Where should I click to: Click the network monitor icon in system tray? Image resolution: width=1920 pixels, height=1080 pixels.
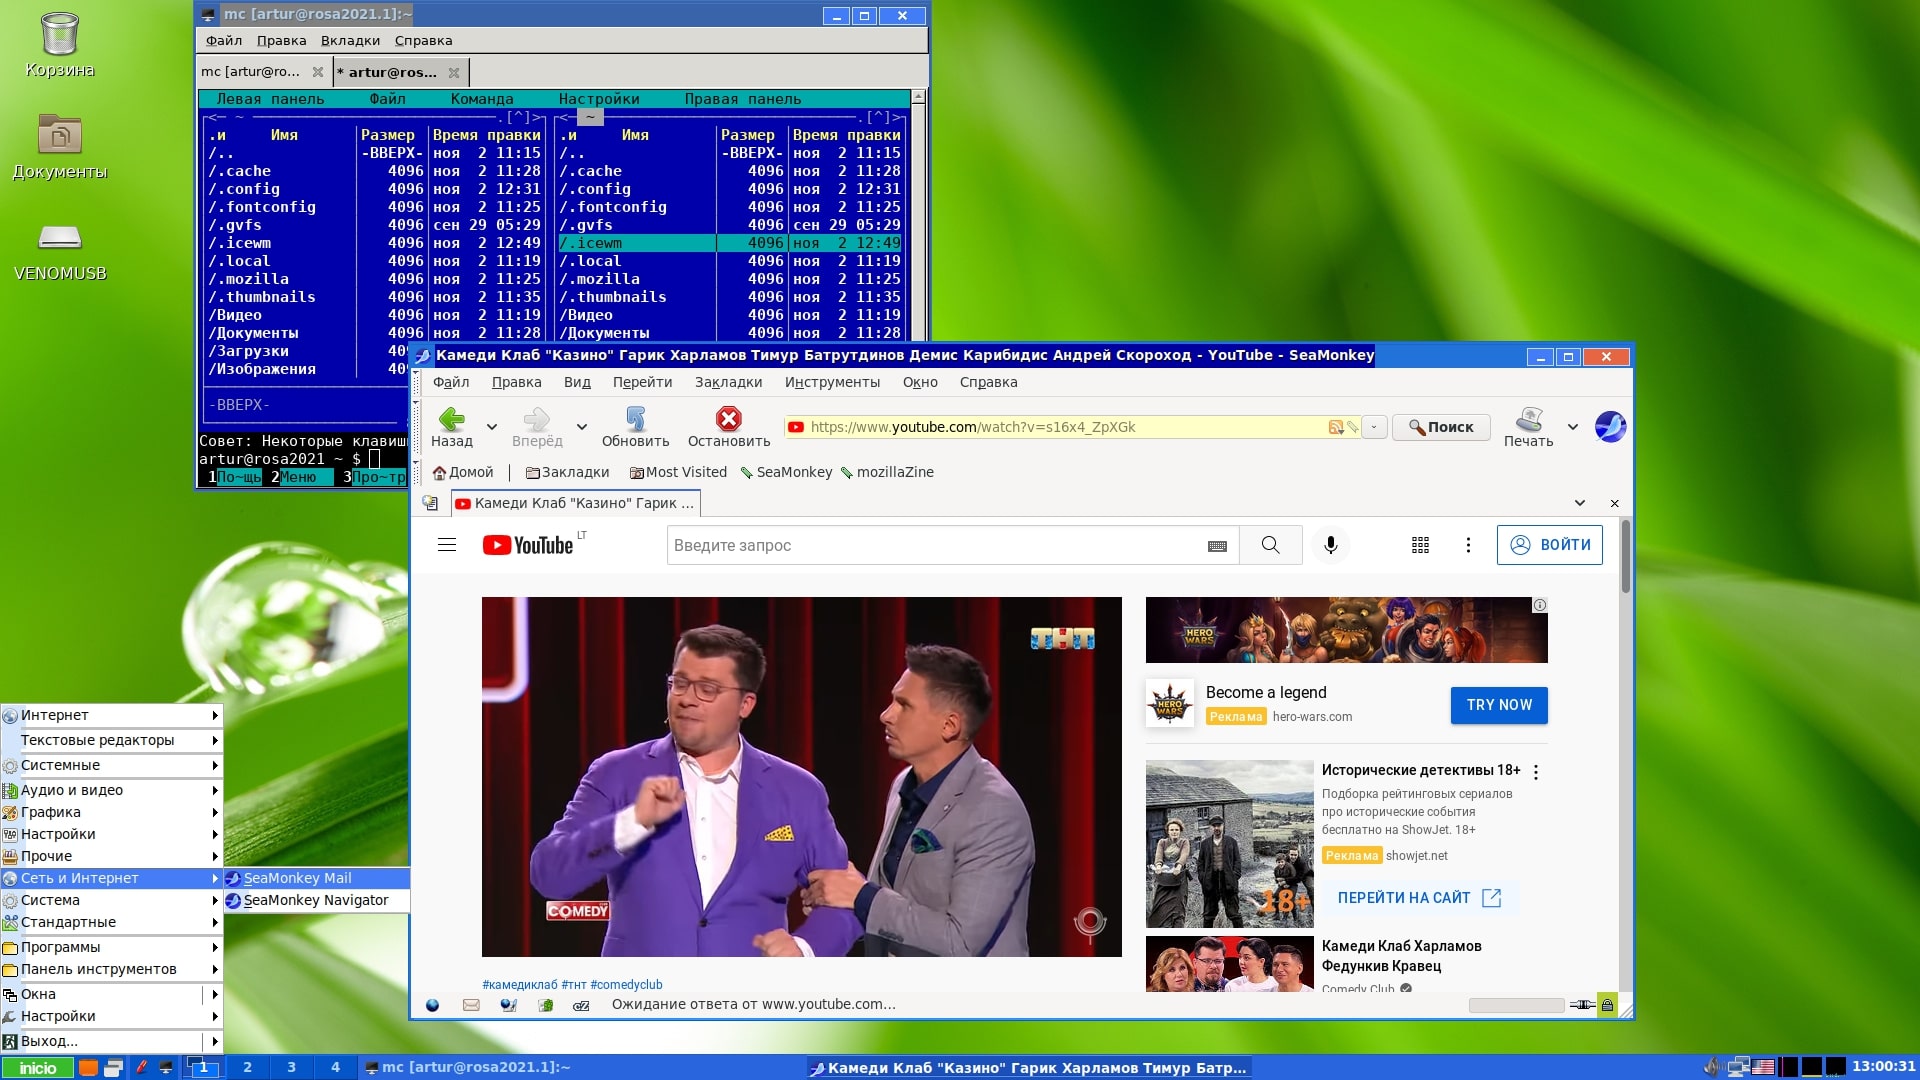pos(1738,1067)
